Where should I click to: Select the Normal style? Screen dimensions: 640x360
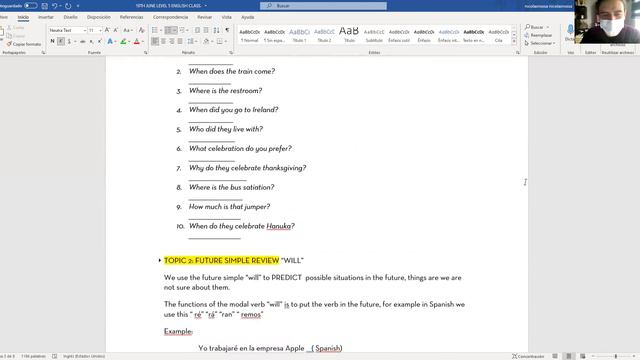point(249,36)
